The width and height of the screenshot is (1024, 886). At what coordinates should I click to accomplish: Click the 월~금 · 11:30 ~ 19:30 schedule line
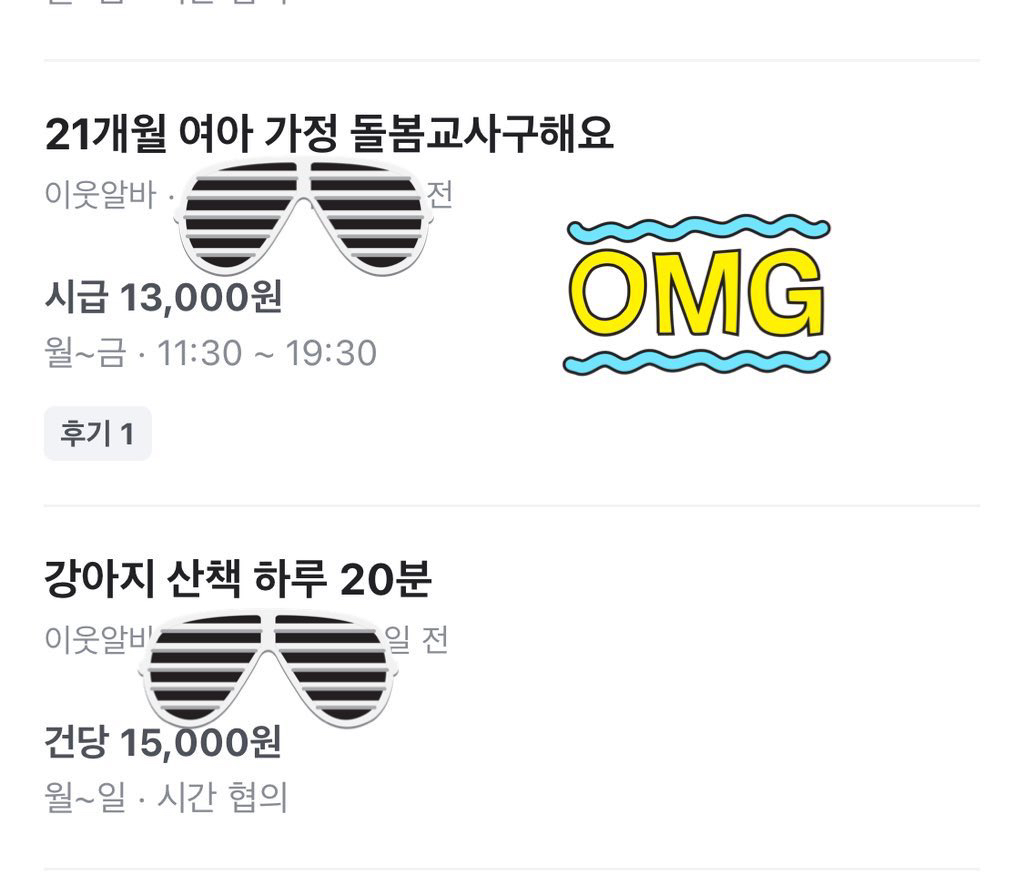(210, 353)
